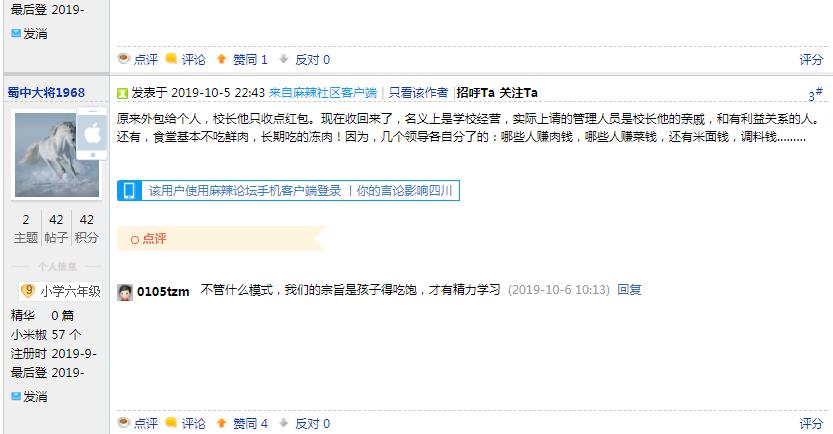This screenshot has width=833, height=434.
Task: Reply to 0105tzm's comment via 回复
Action: point(629,290)
